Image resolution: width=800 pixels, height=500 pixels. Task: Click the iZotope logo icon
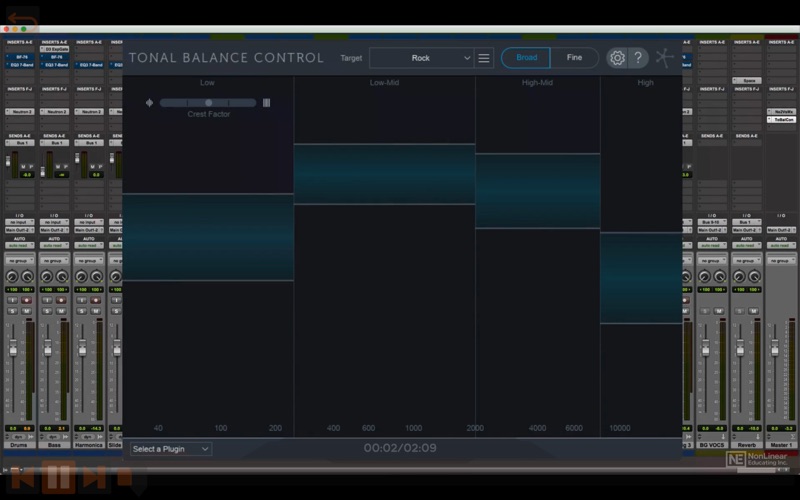click(x=664, y=58)
